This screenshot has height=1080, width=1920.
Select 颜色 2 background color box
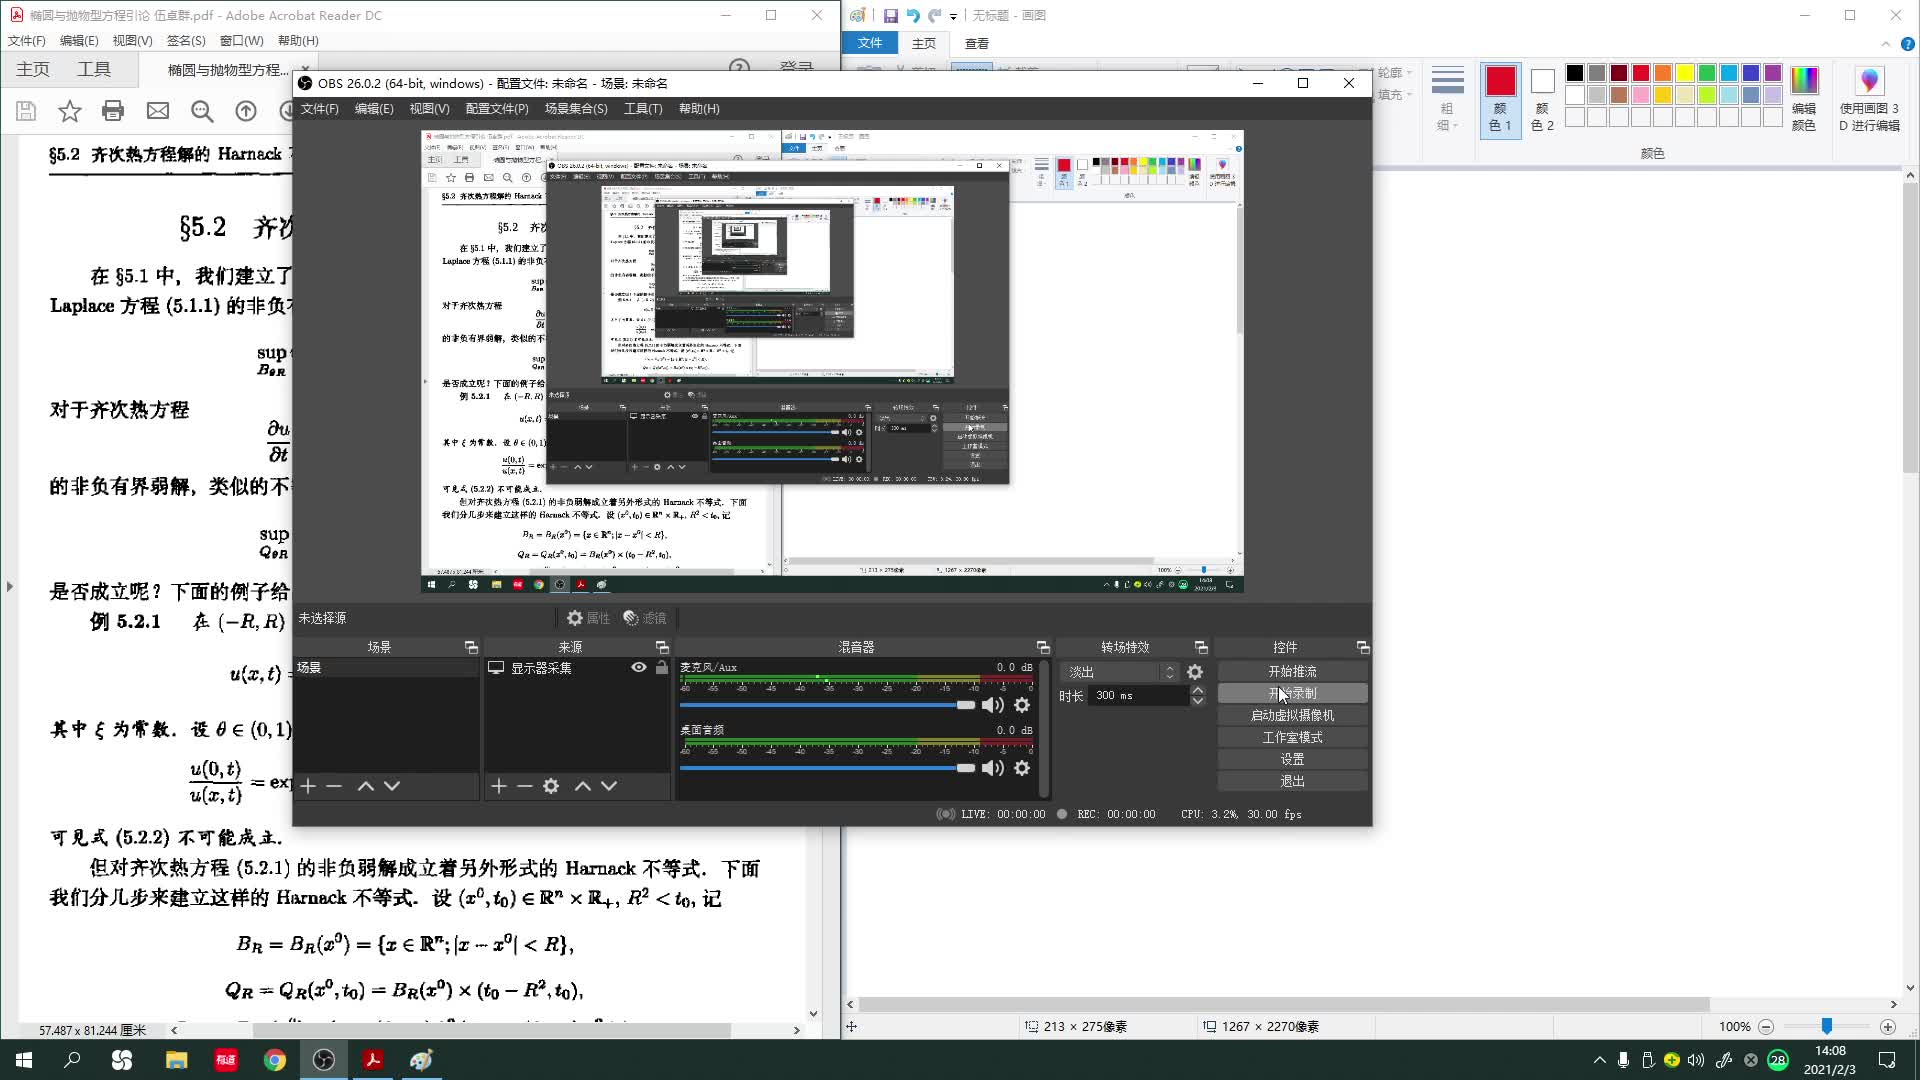pyautogui.click(x=1542, y=99)
